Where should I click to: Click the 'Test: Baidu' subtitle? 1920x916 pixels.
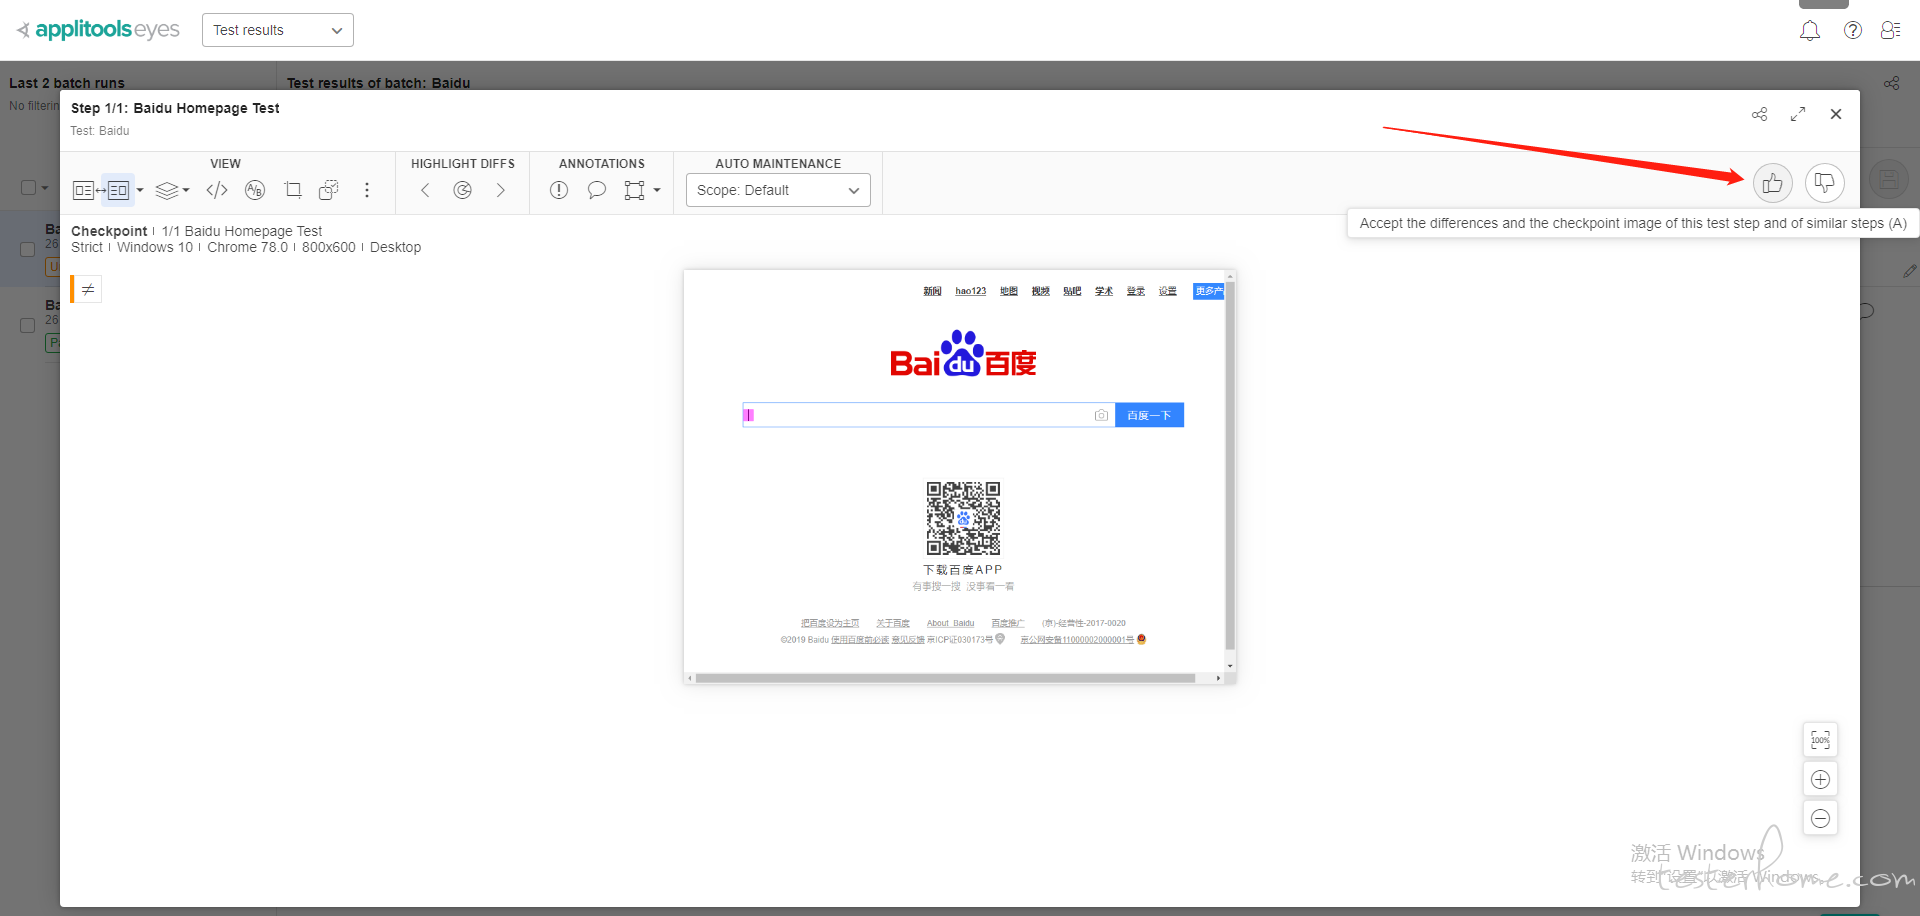coord(100,131)
